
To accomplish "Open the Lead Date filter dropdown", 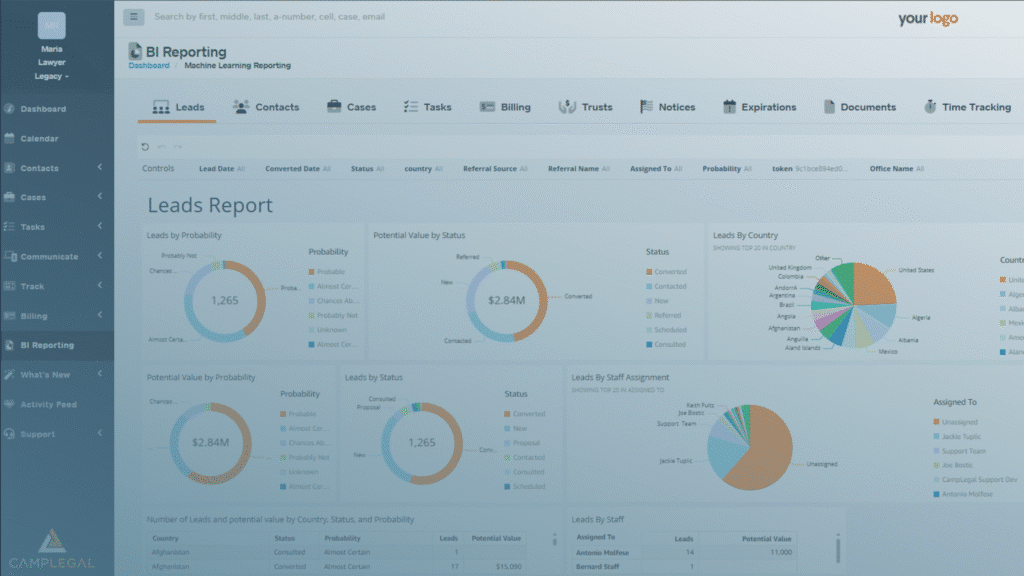I will point(221,169).
